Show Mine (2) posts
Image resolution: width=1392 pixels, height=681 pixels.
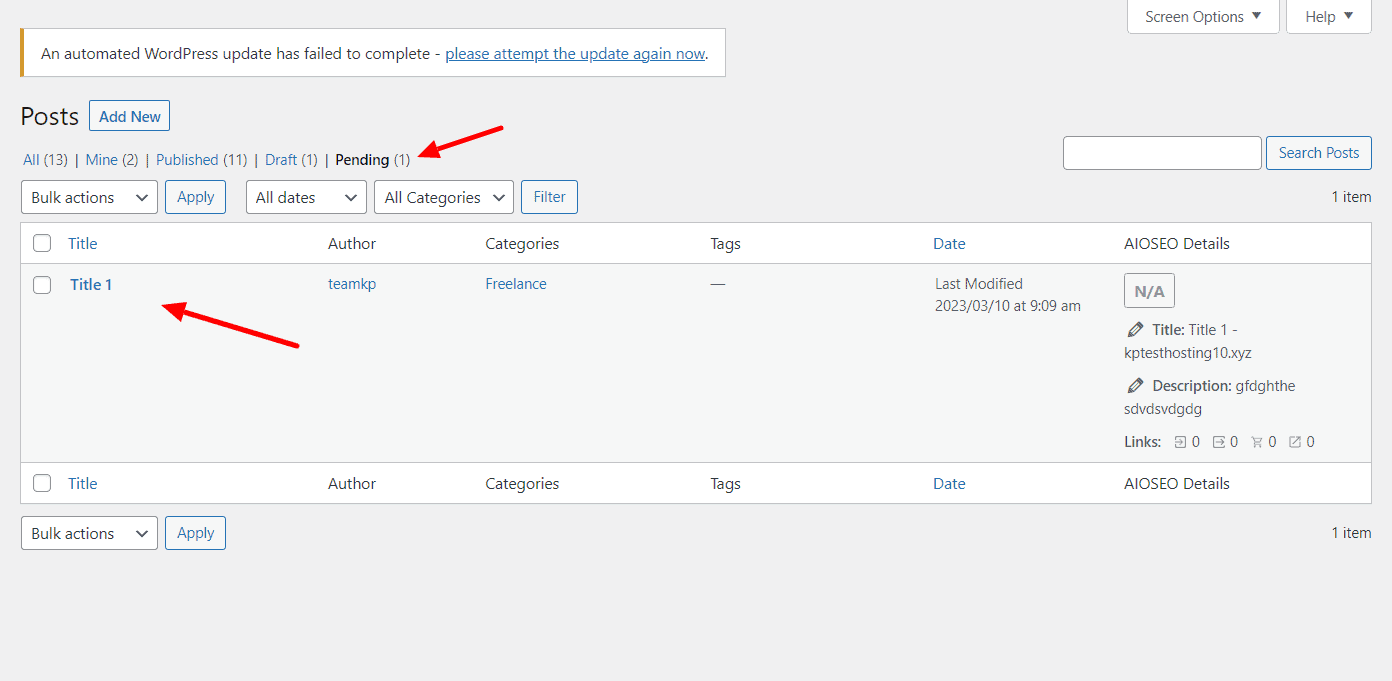112,159
